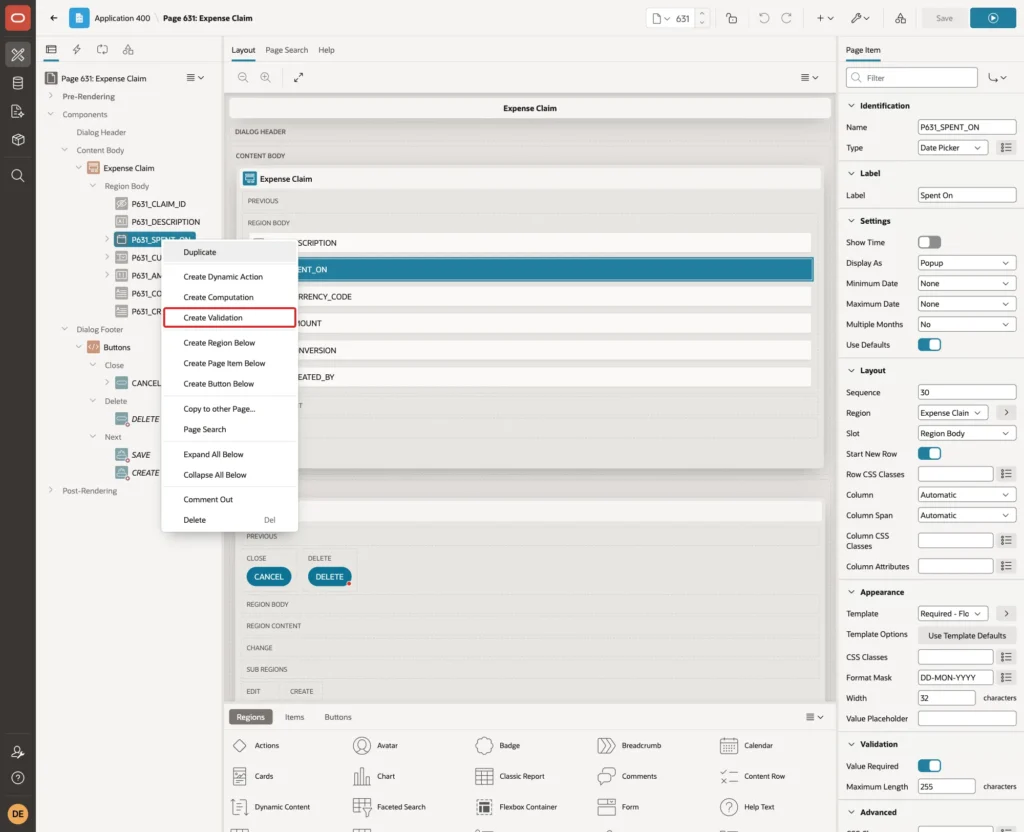Expand the layout to full screen

(298, 78)
